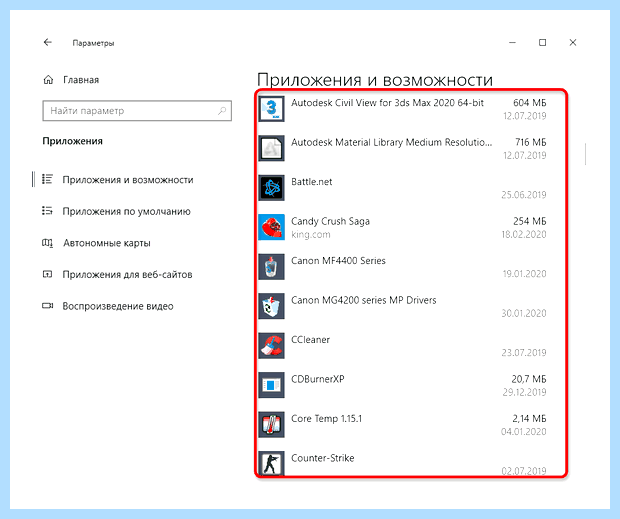
Task: Focus the Найти параметр search field
Action: [x=137, y=111]
